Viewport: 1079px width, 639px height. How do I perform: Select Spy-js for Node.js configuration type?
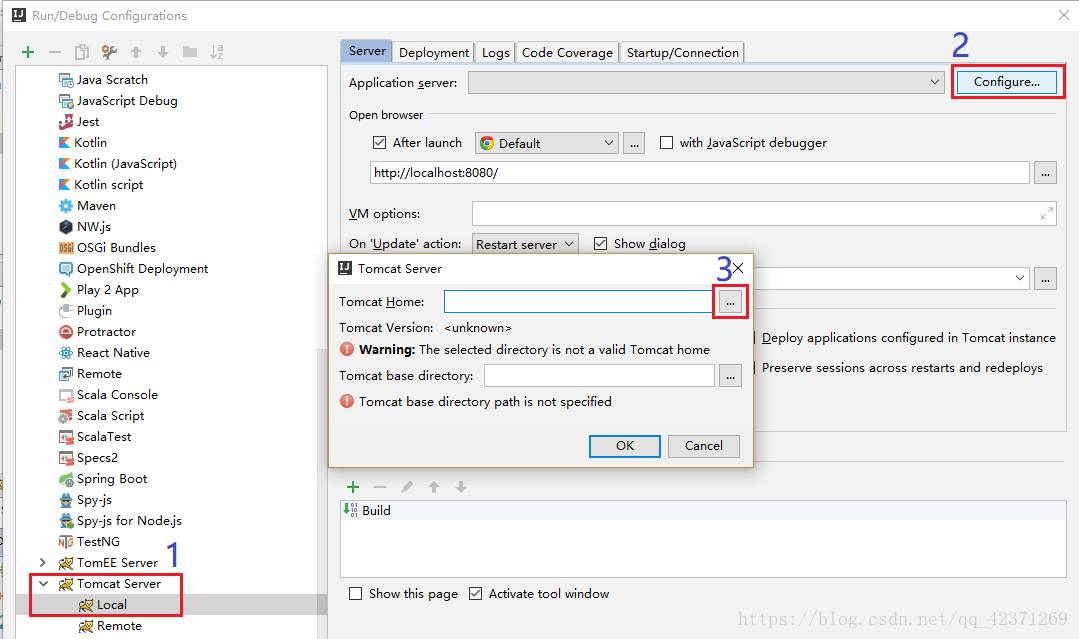[120, 521]
